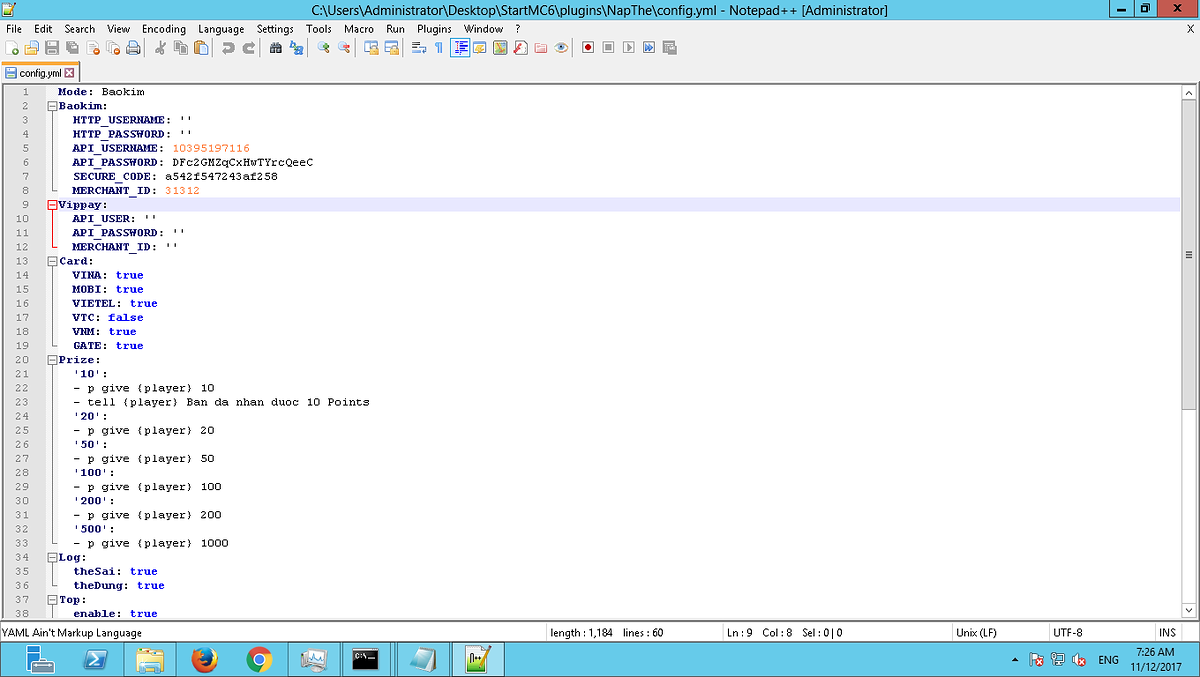
Task: Click the Save toolbar icon
Action: point(52,47)
